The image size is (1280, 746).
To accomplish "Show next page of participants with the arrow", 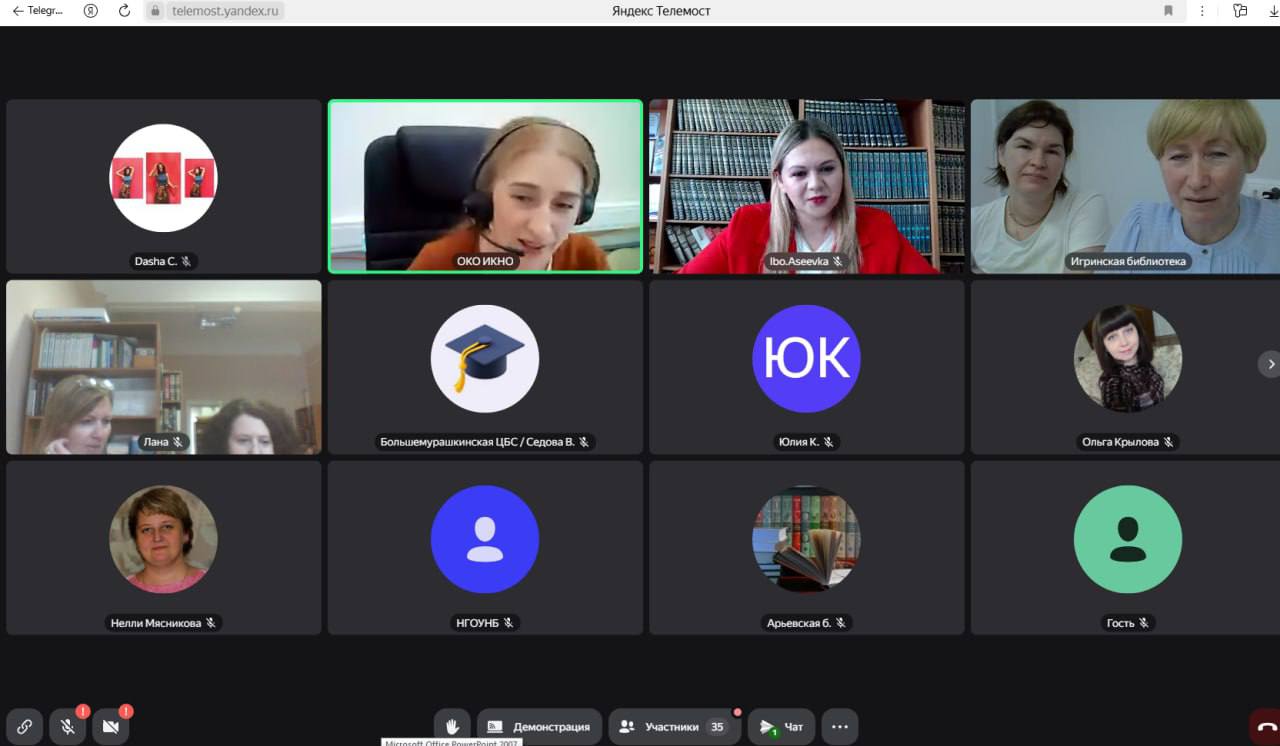I will point(1270,364).
